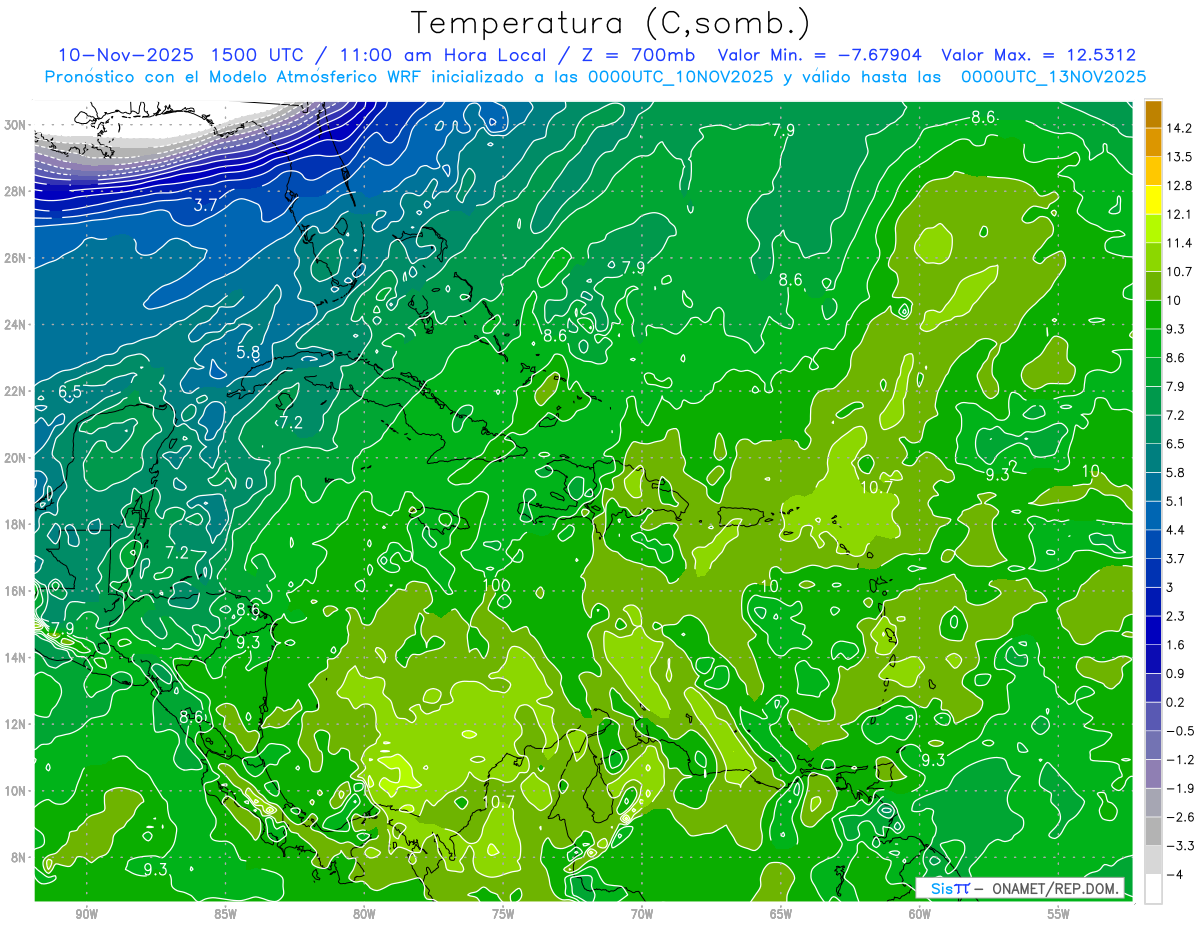1200x927 pixels.
Task: Click the 'Valor Max. = 12.5312' reading
Action: [1039, 55]
